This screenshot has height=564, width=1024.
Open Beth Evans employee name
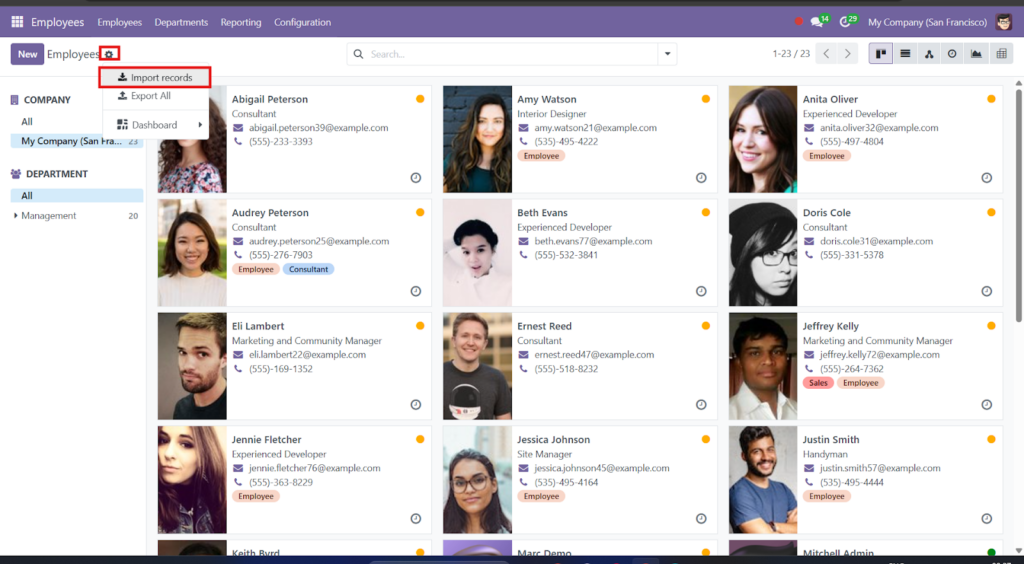(x=542, y=213)
